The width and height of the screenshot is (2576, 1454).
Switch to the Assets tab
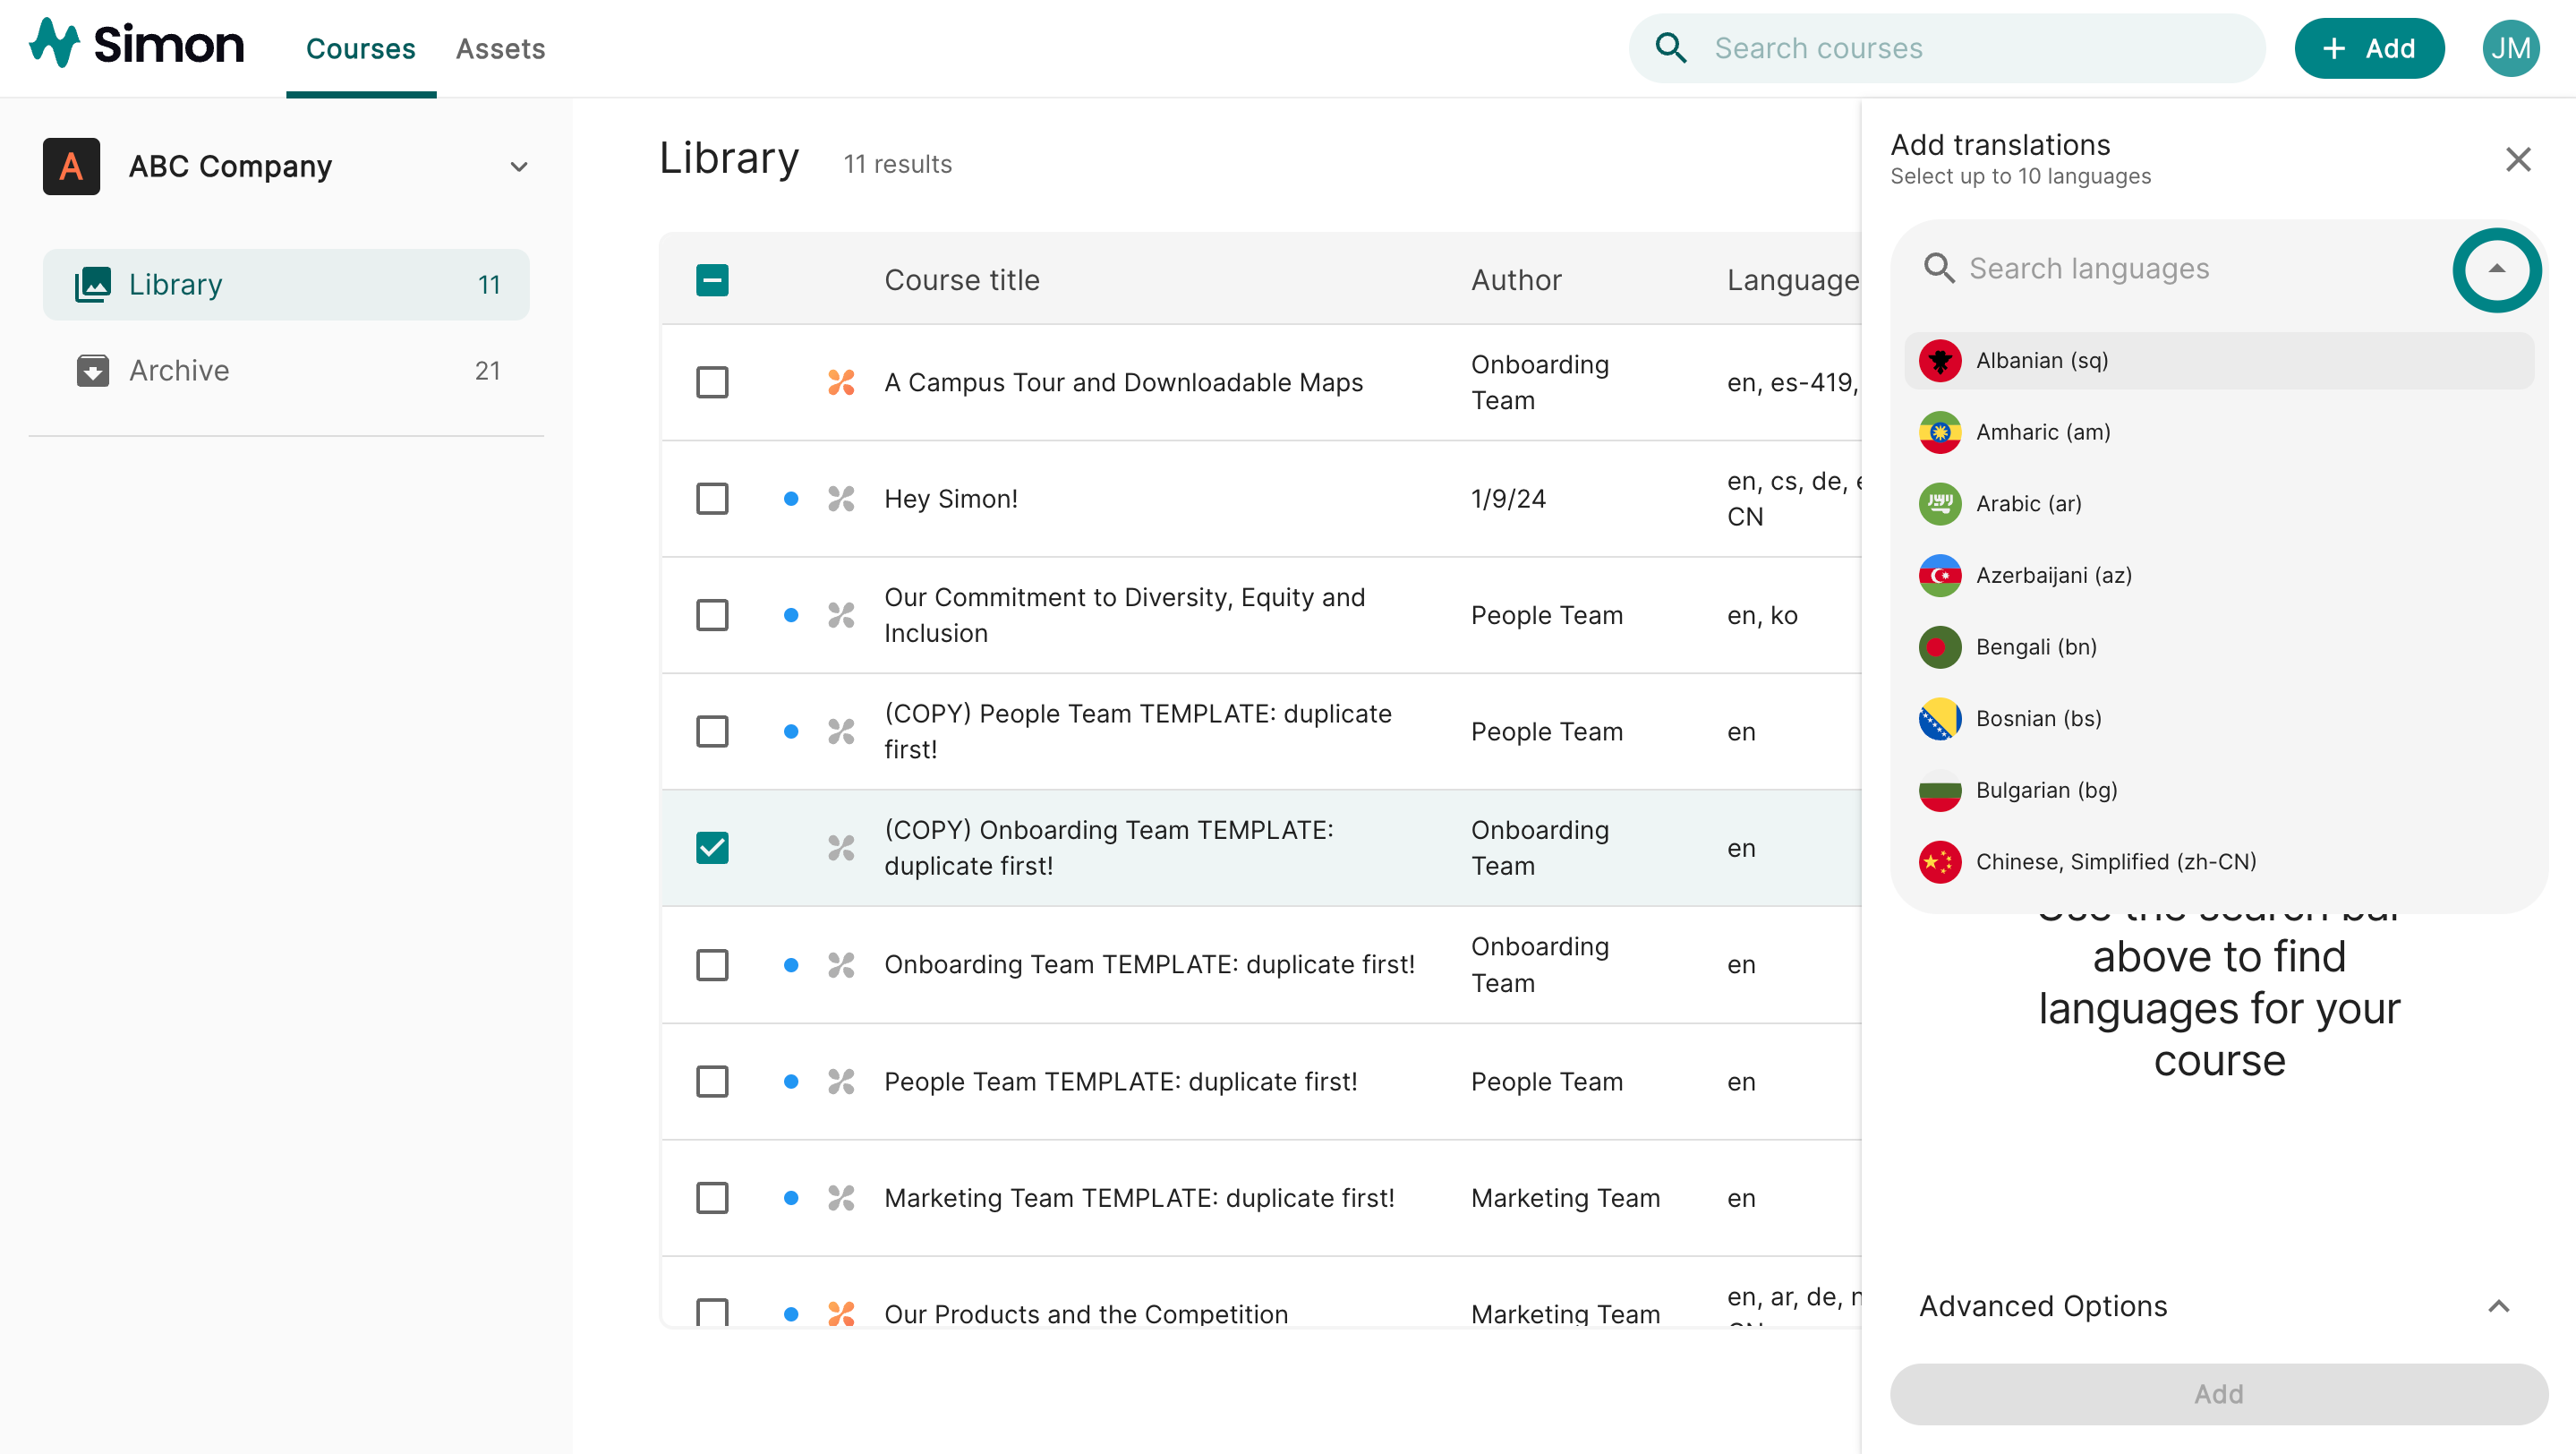500,48
